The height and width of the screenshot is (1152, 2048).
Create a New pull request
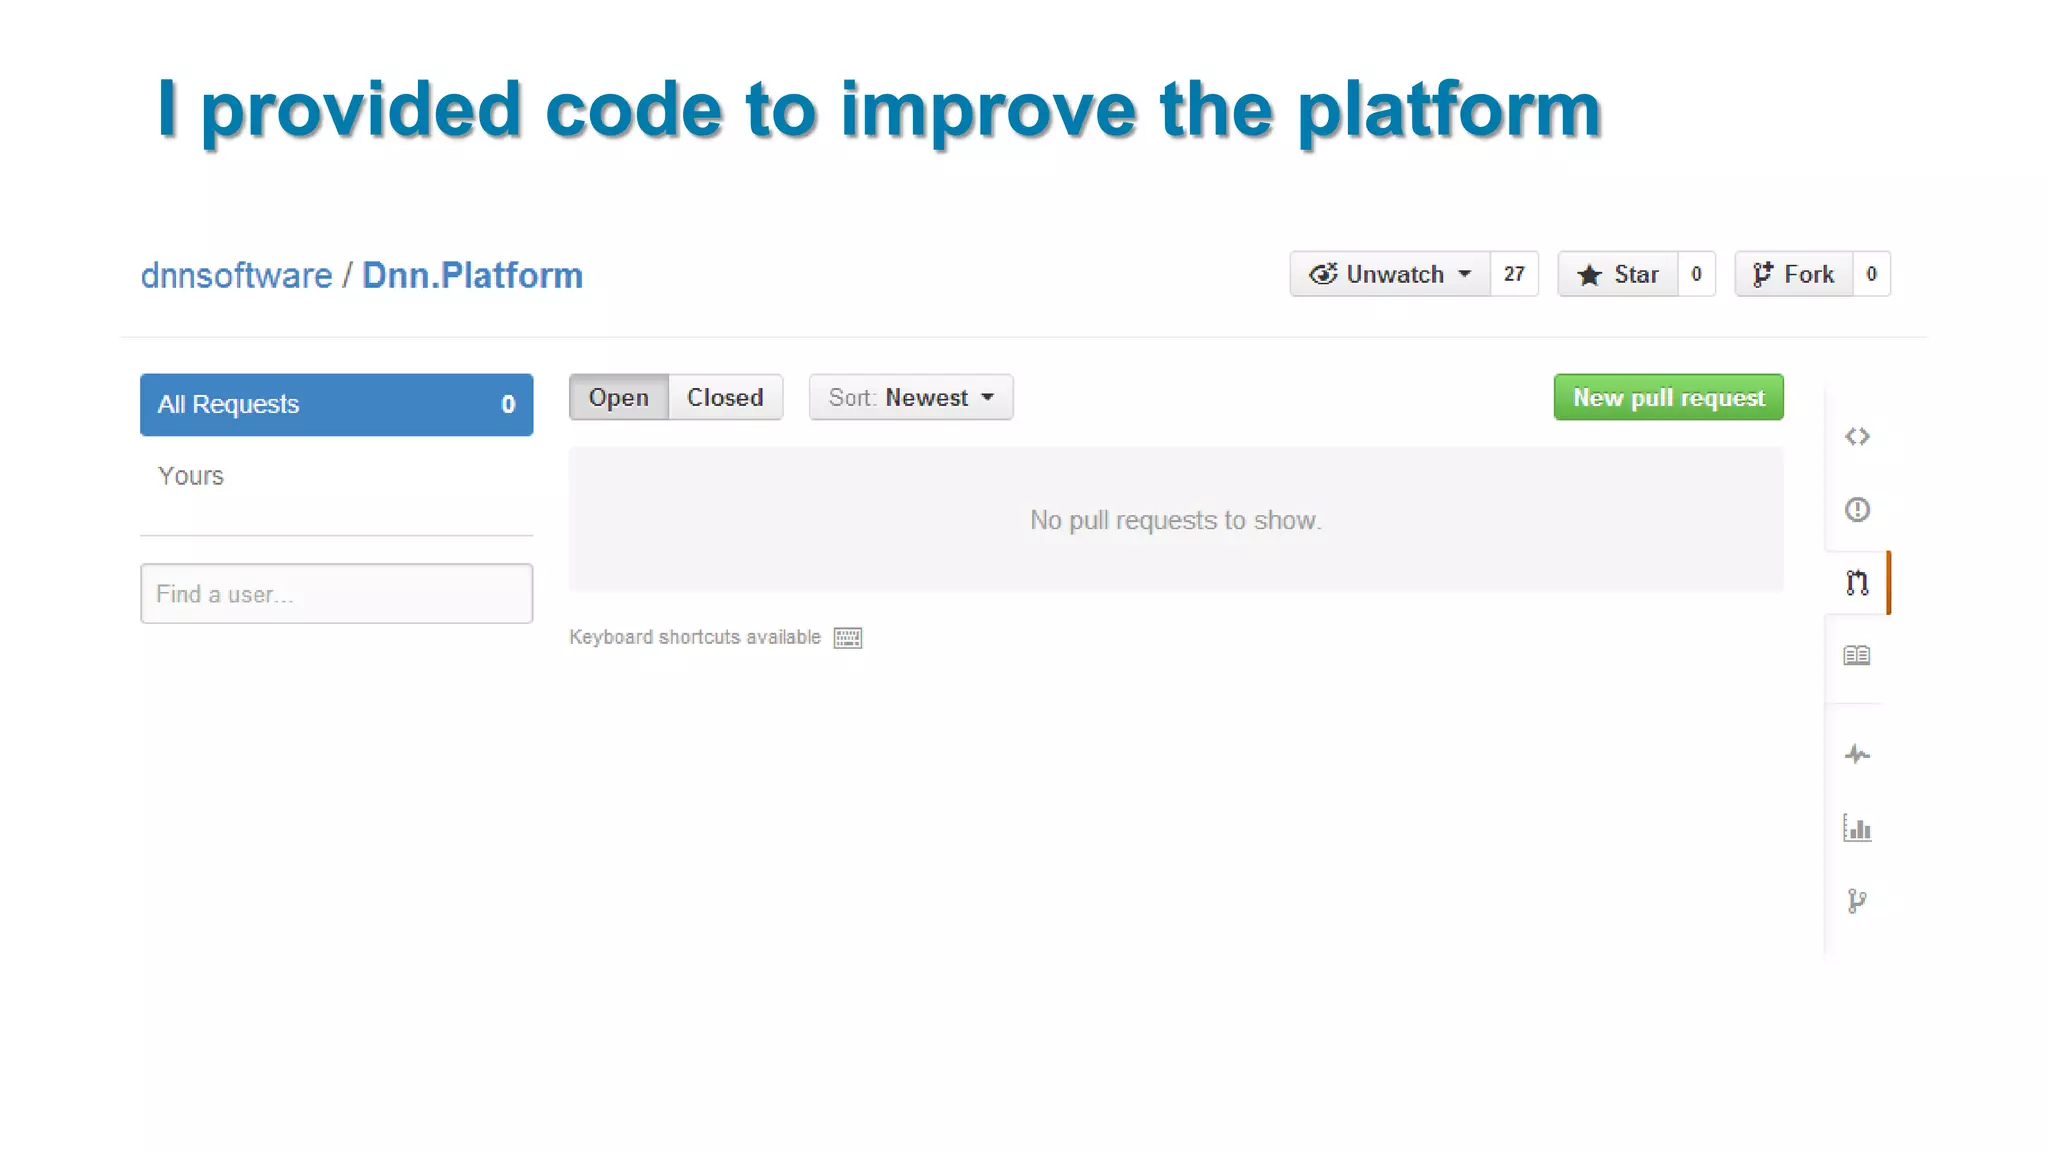[1668, 397]
